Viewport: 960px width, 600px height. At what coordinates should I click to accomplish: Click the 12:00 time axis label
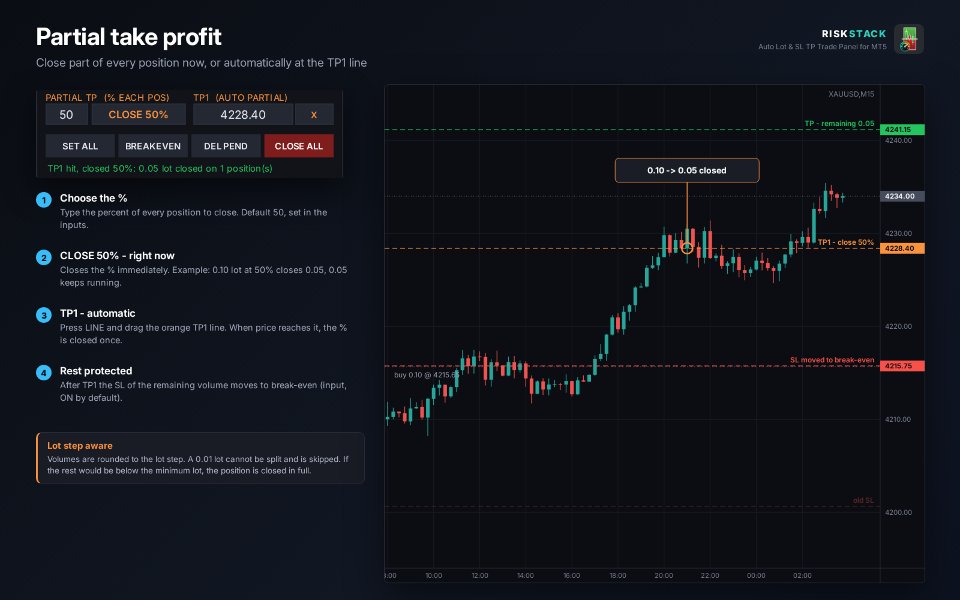tap(480, 576)
